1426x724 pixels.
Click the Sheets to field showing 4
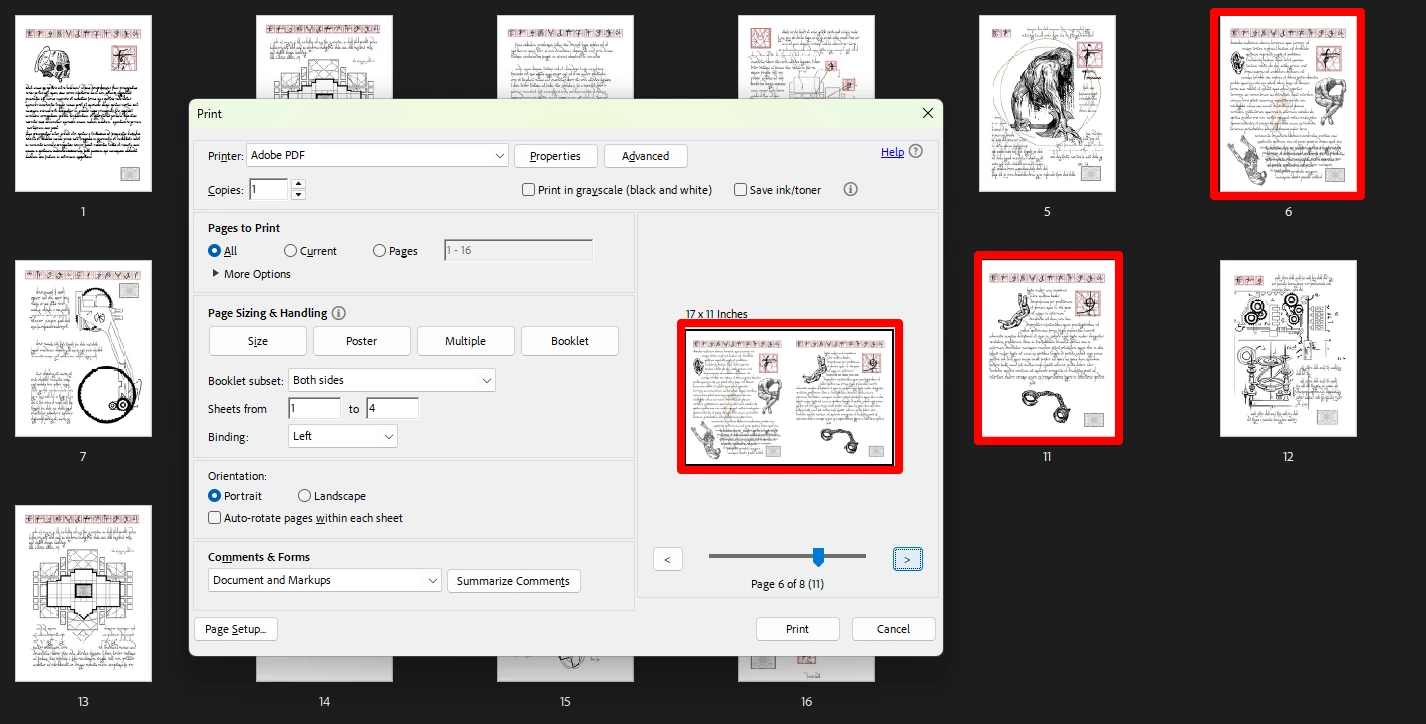tap(392, 409)
